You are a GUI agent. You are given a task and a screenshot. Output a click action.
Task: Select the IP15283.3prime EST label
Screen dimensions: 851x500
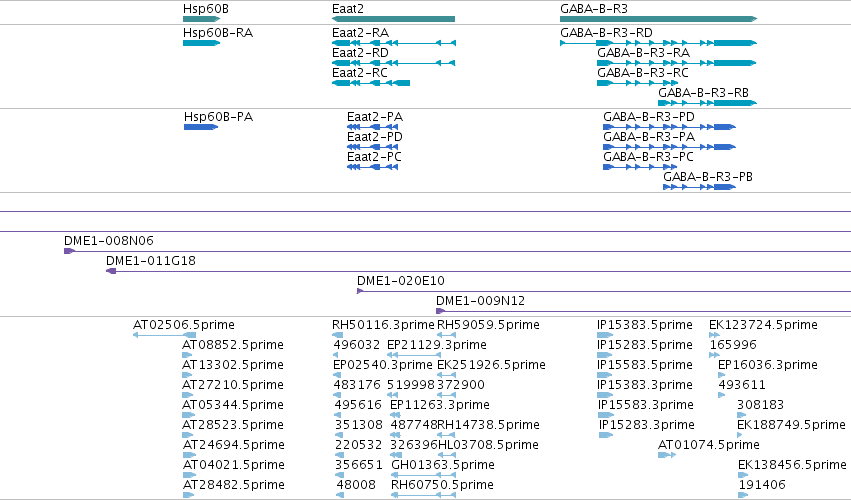pyautogui.click(x=647, y=425)
